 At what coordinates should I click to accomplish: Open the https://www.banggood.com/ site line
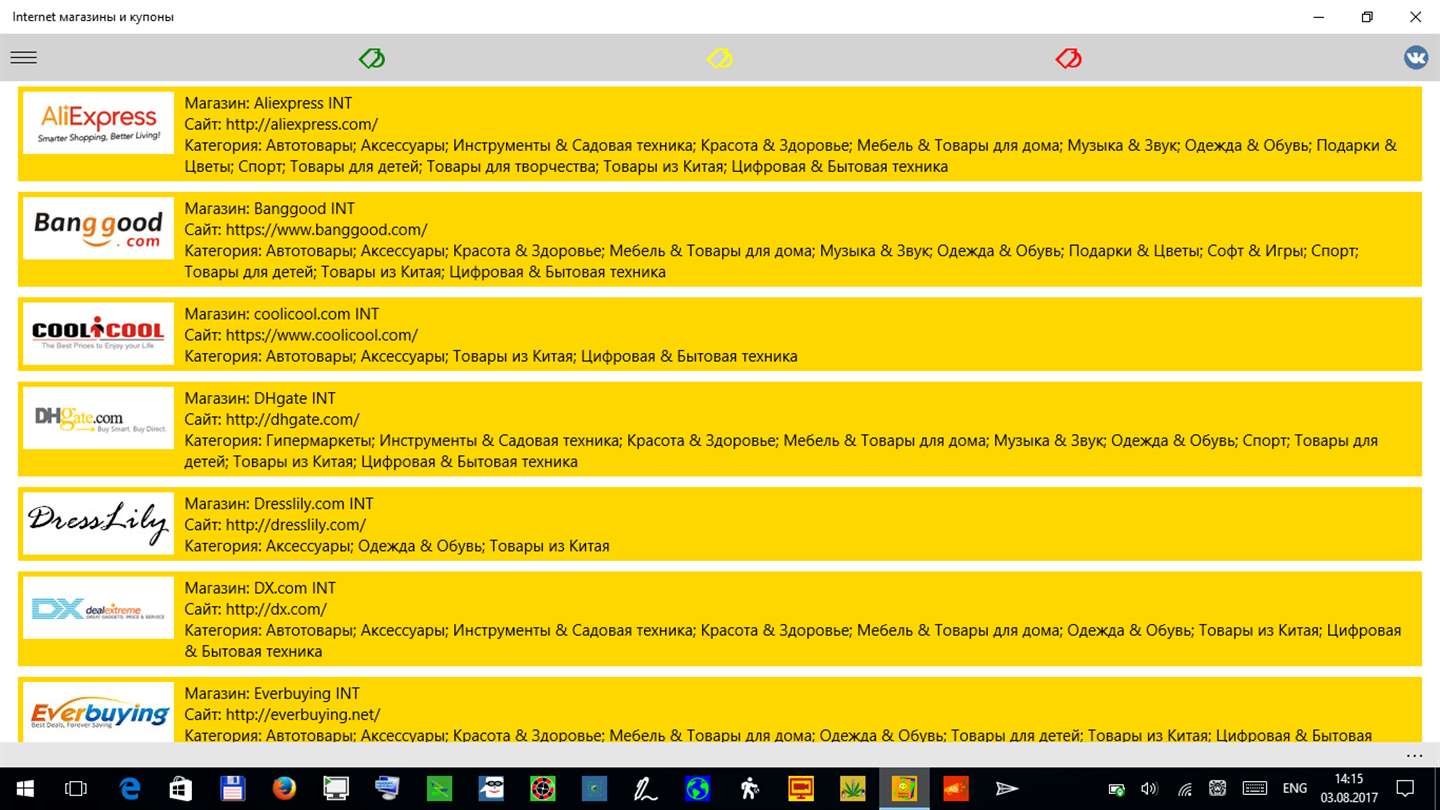(x=306, y=229)
